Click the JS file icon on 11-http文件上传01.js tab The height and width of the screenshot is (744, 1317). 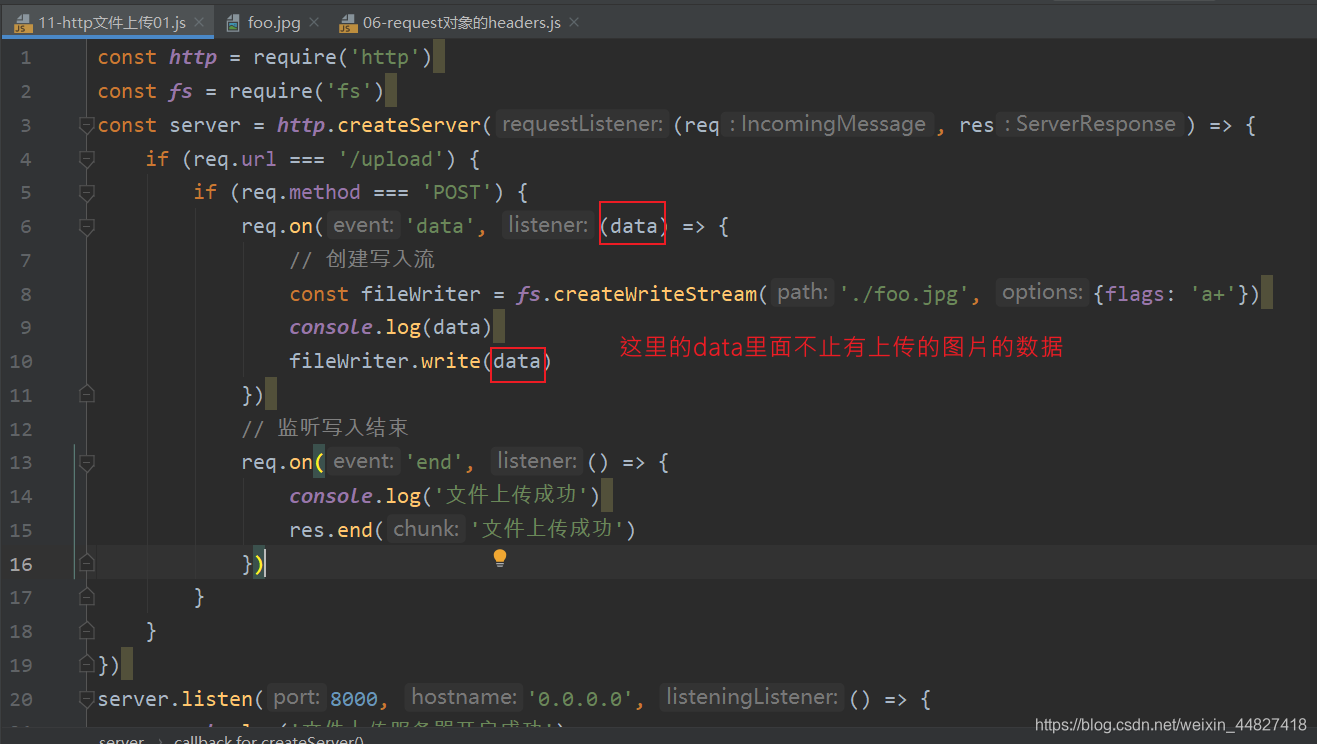[22, 22]
